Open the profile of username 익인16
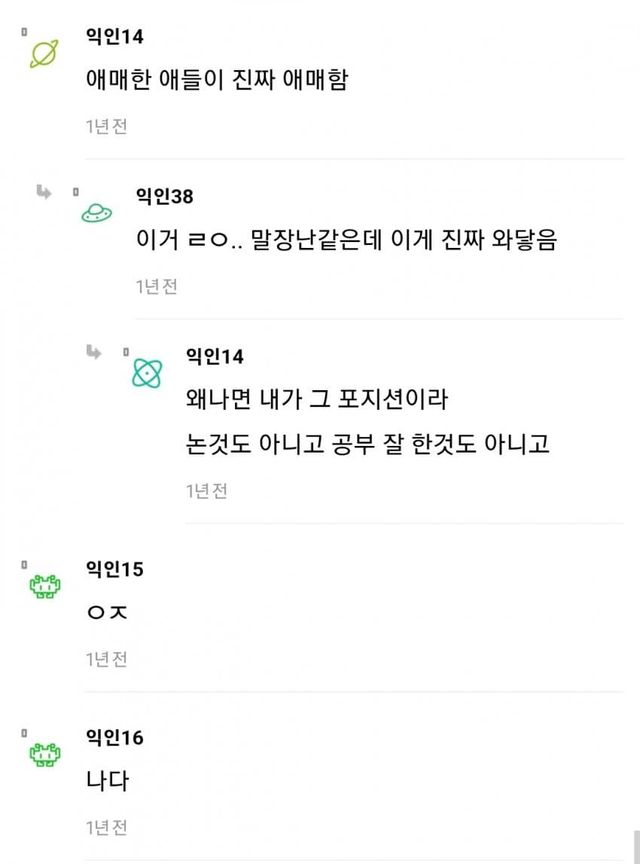 click(x=115, y=738)
